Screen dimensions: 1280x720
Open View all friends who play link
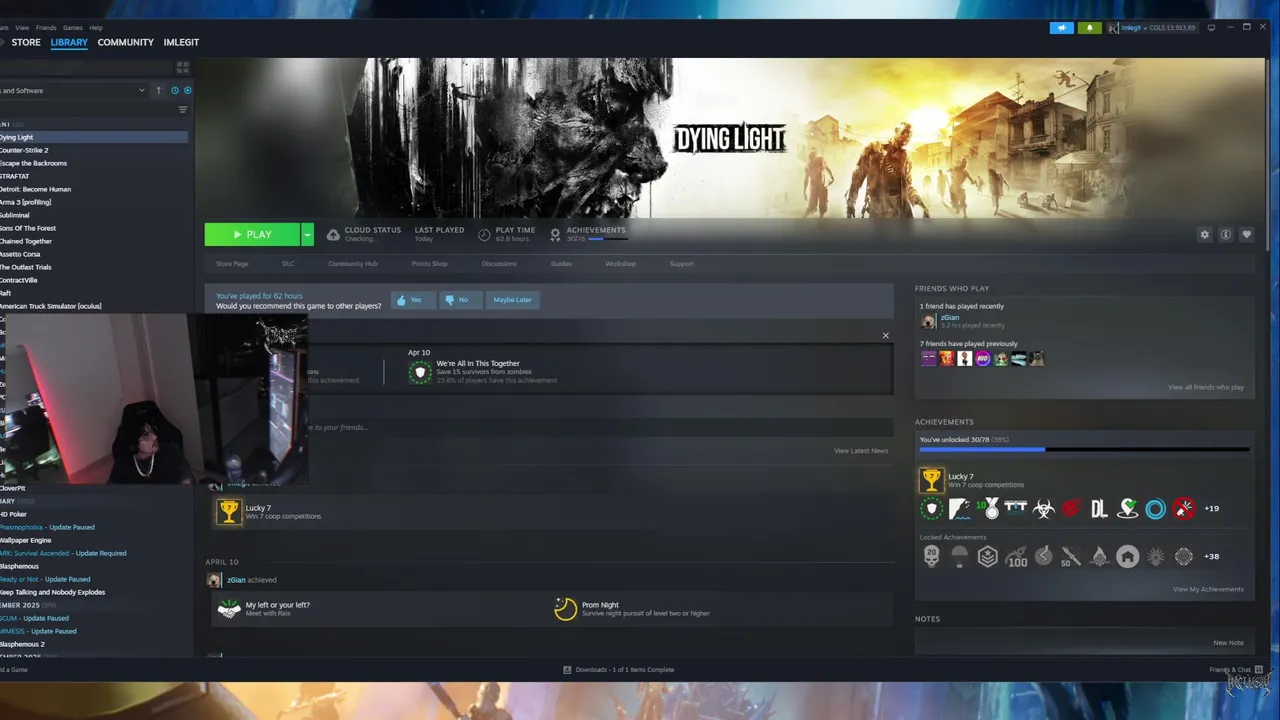[1206, 387]
